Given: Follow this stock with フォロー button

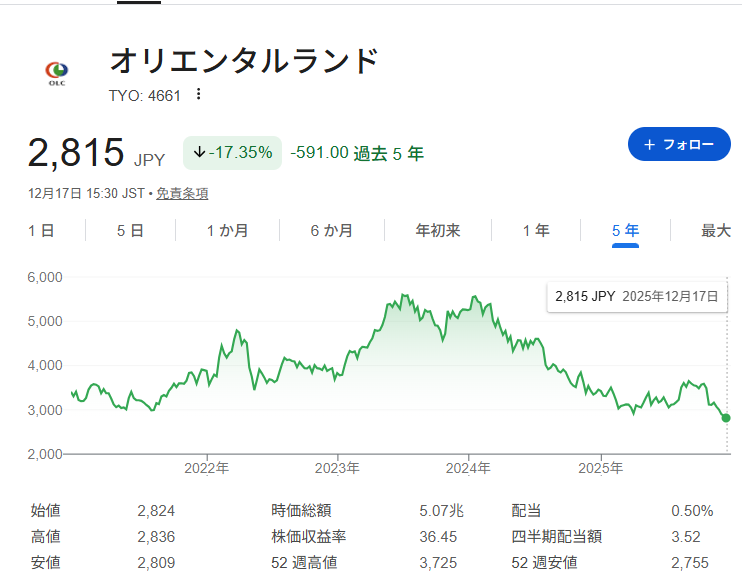Looking at the screenshot, I should tap(679, 145).
